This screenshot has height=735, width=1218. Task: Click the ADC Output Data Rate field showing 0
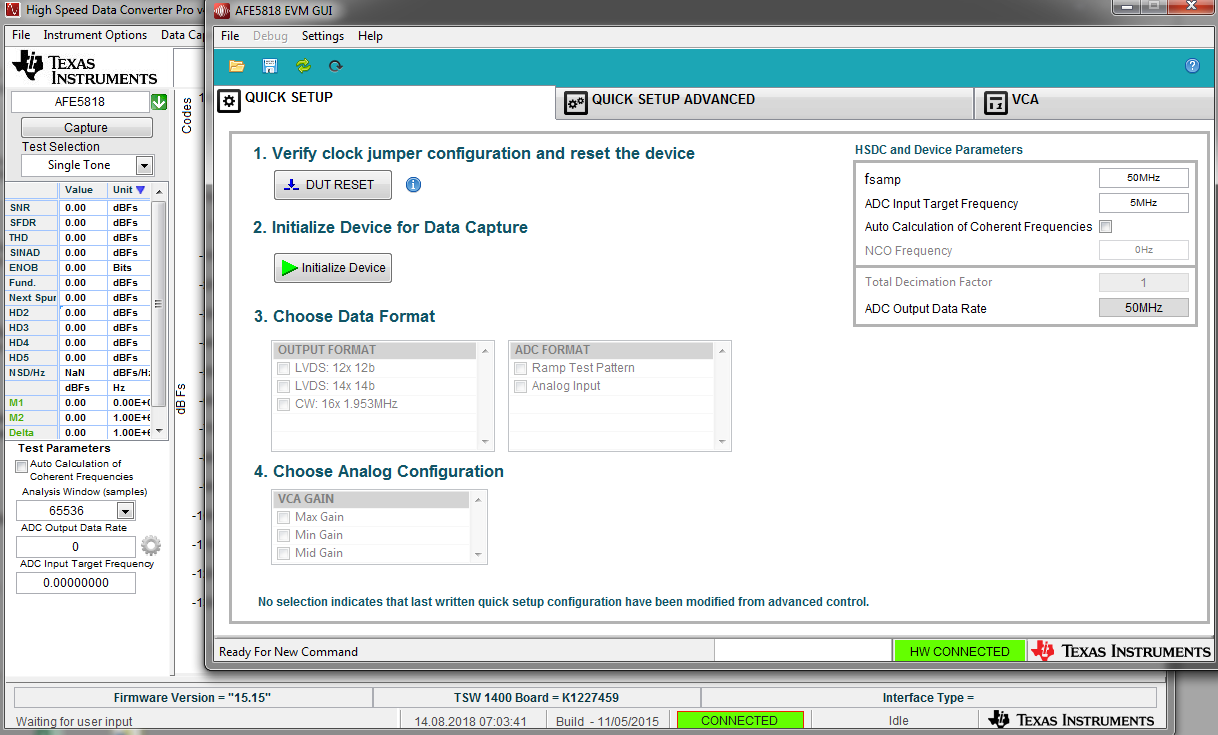click(x=76, y=547)
